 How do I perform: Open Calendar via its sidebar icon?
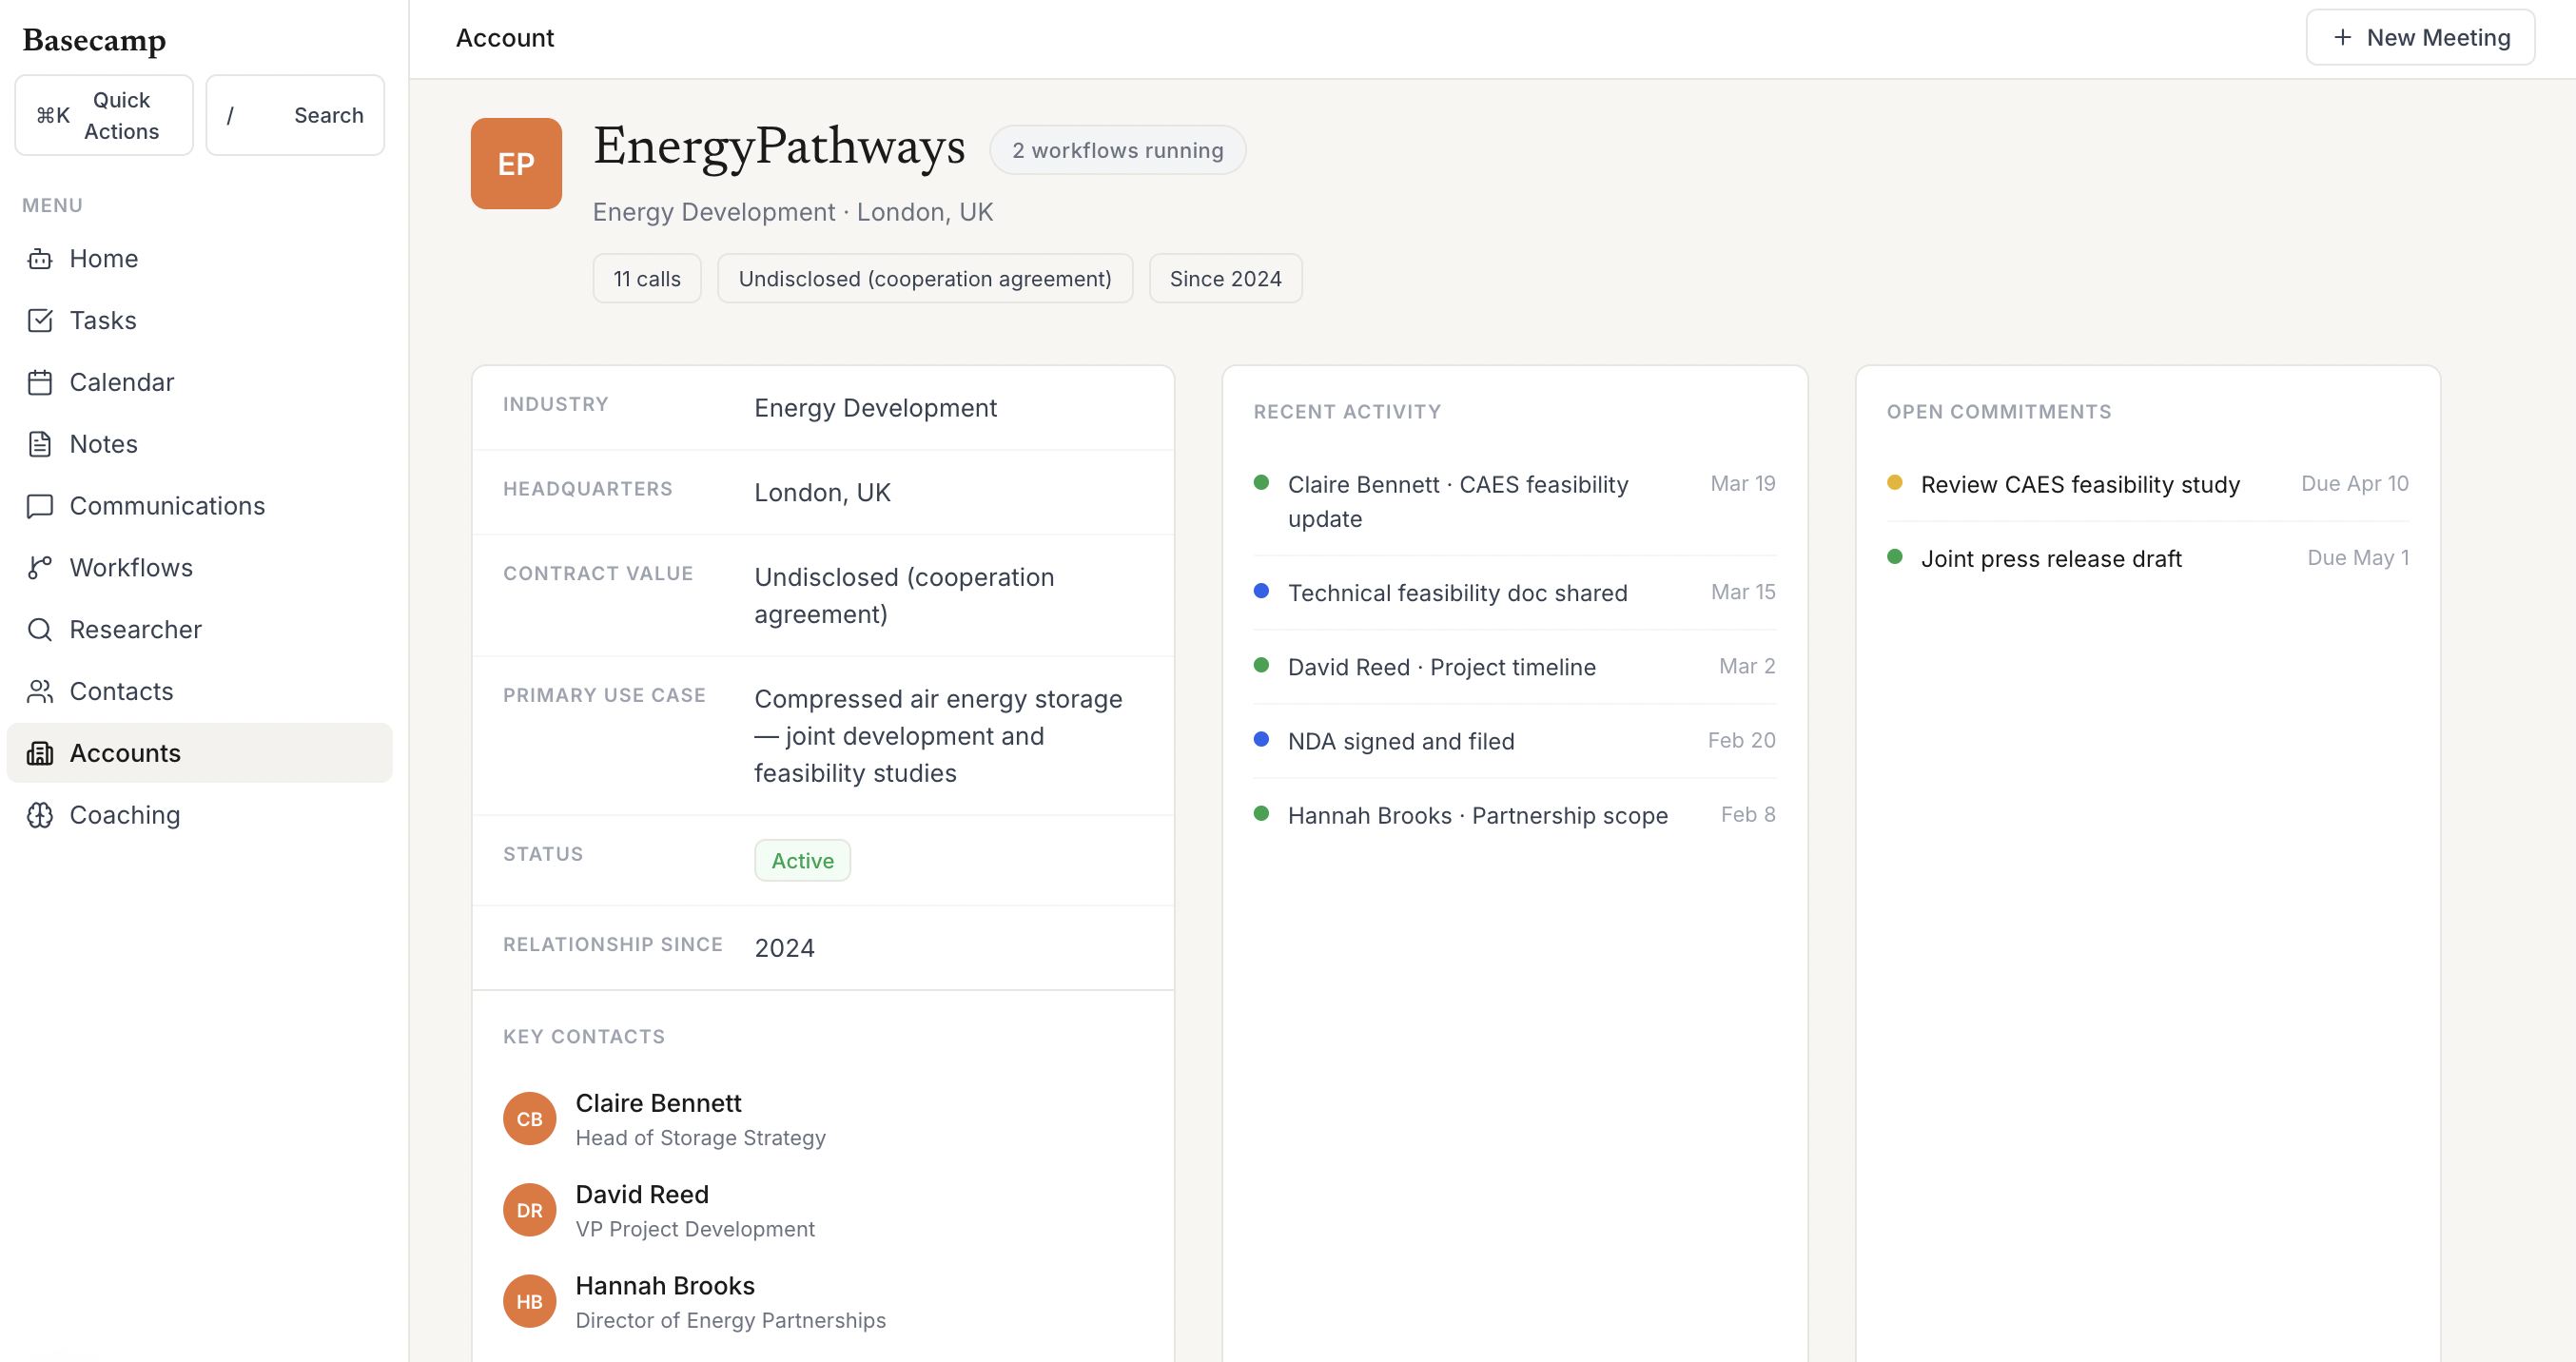pos(40,383)
